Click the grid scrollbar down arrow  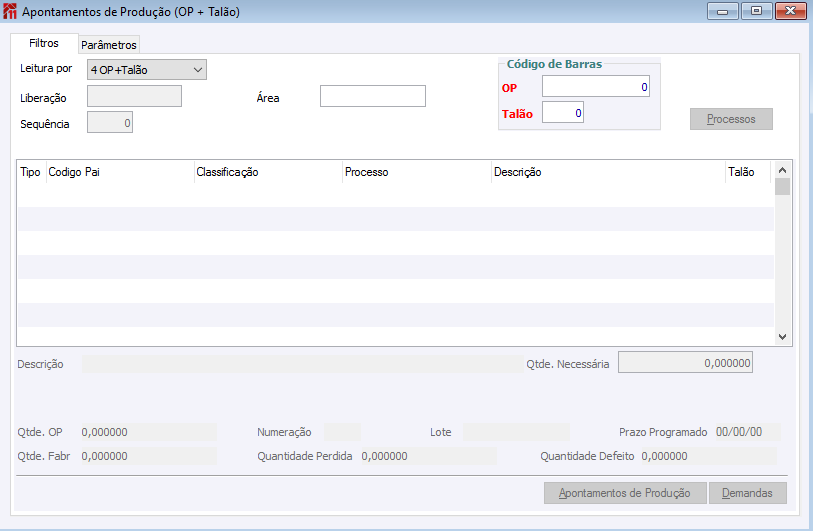[782, 337]
